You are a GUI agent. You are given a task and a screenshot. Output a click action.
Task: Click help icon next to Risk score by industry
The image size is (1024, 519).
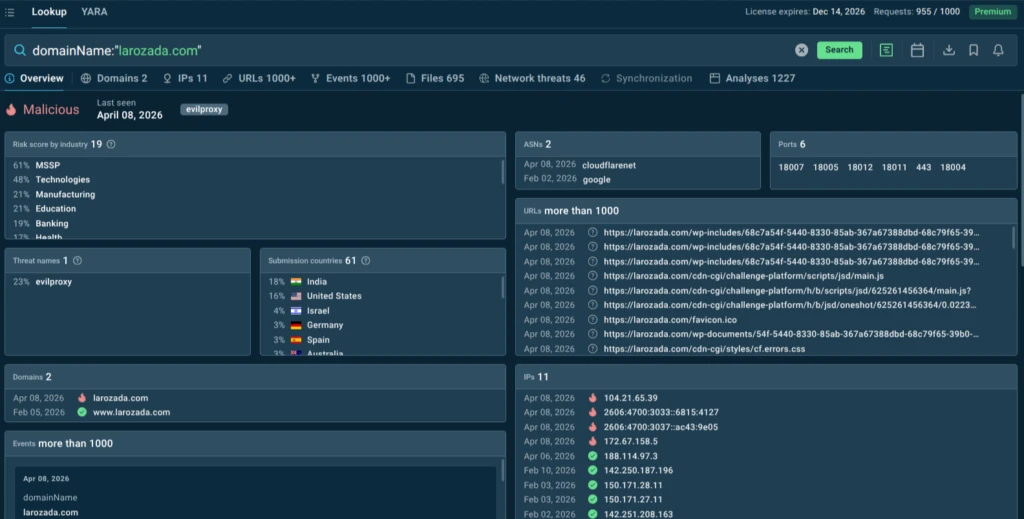click(111, 144)
